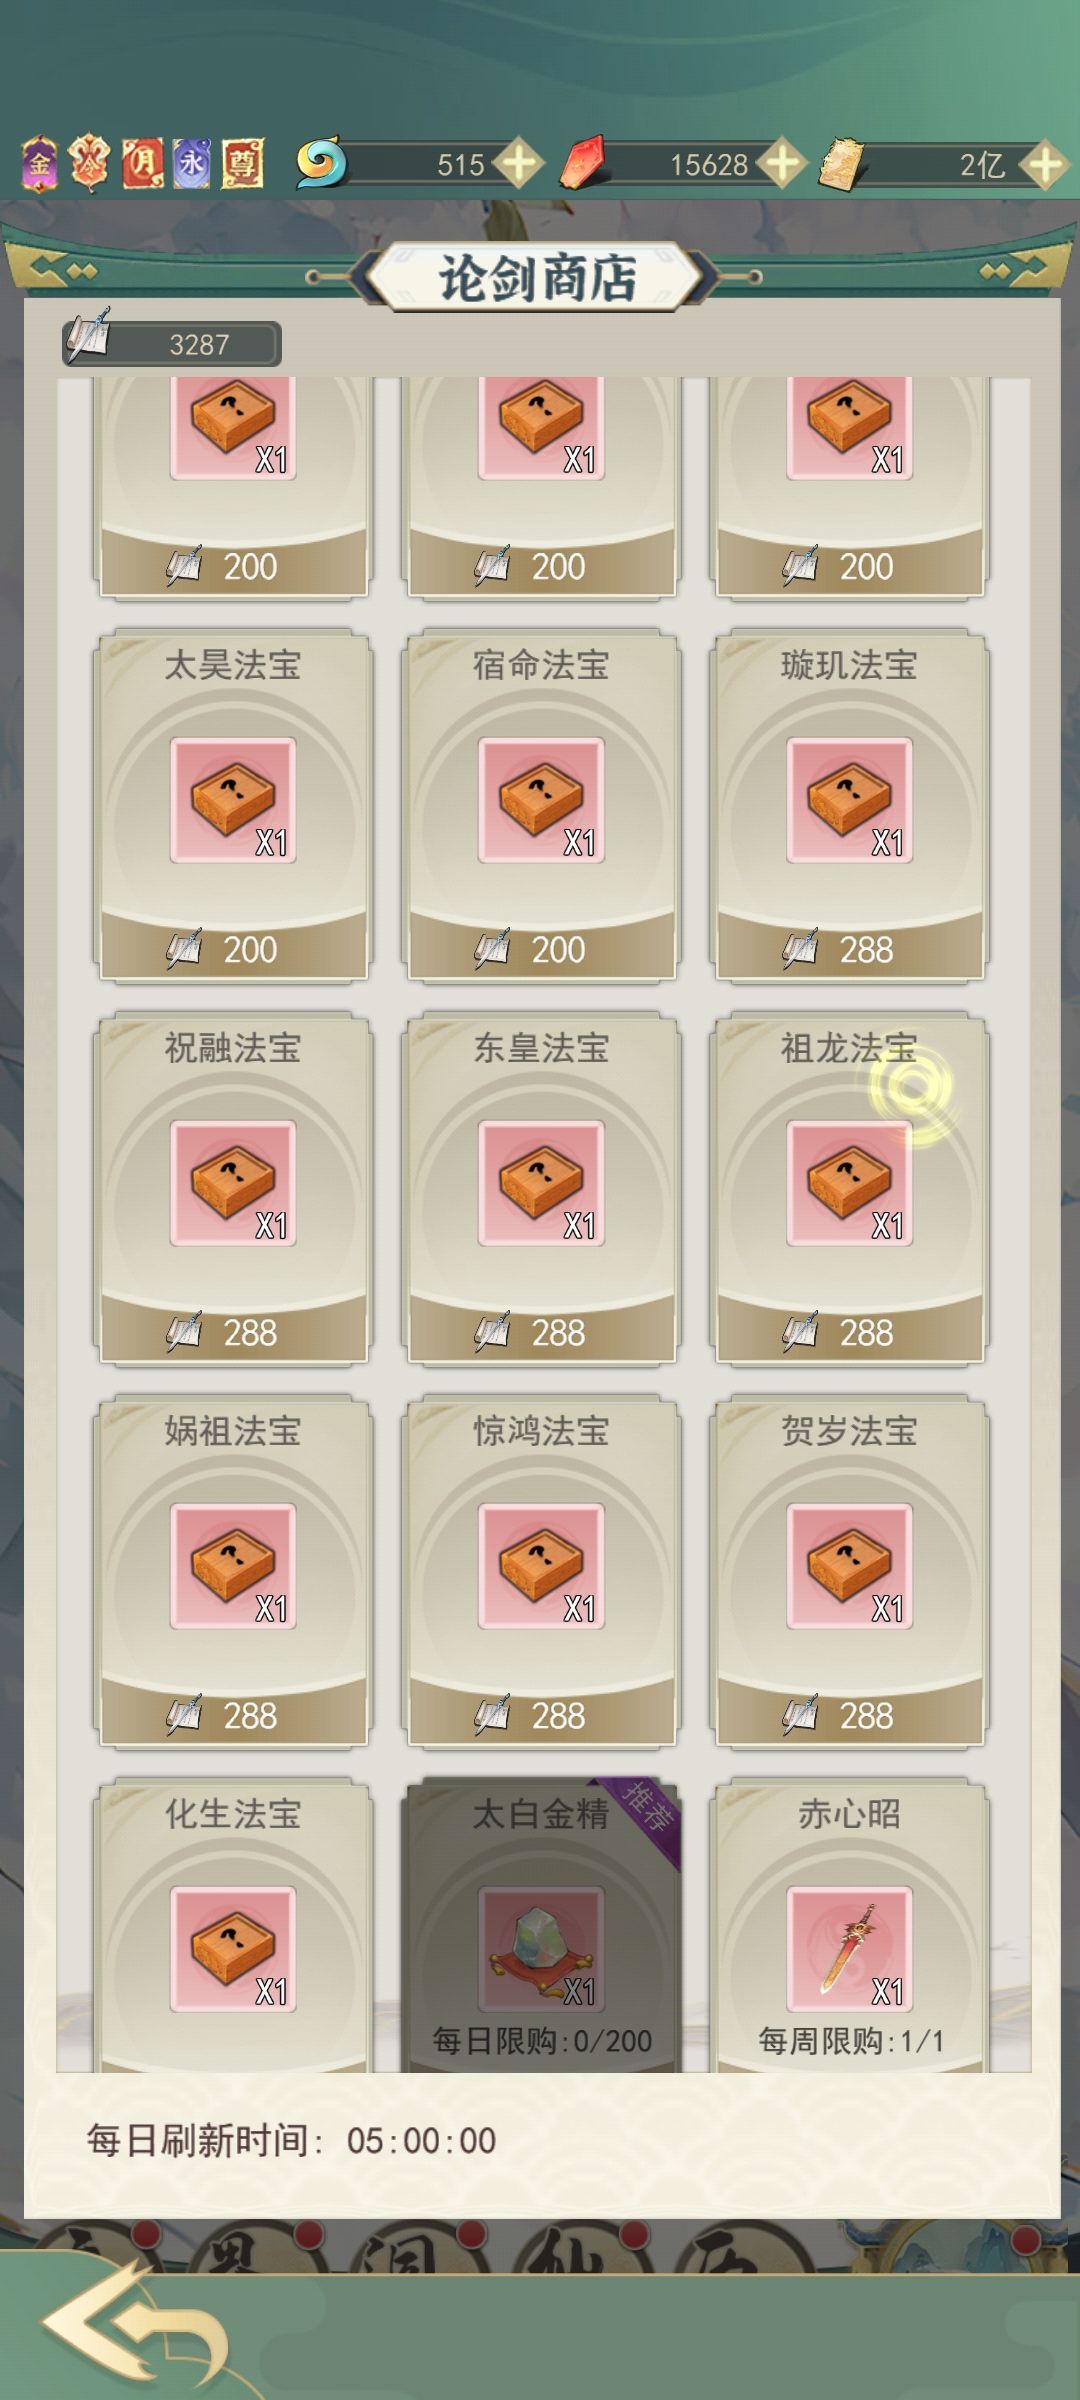Open the red 月 monthly card badge
The height and width of the screenshot is (2400, 1080).
tap(142, 164)
